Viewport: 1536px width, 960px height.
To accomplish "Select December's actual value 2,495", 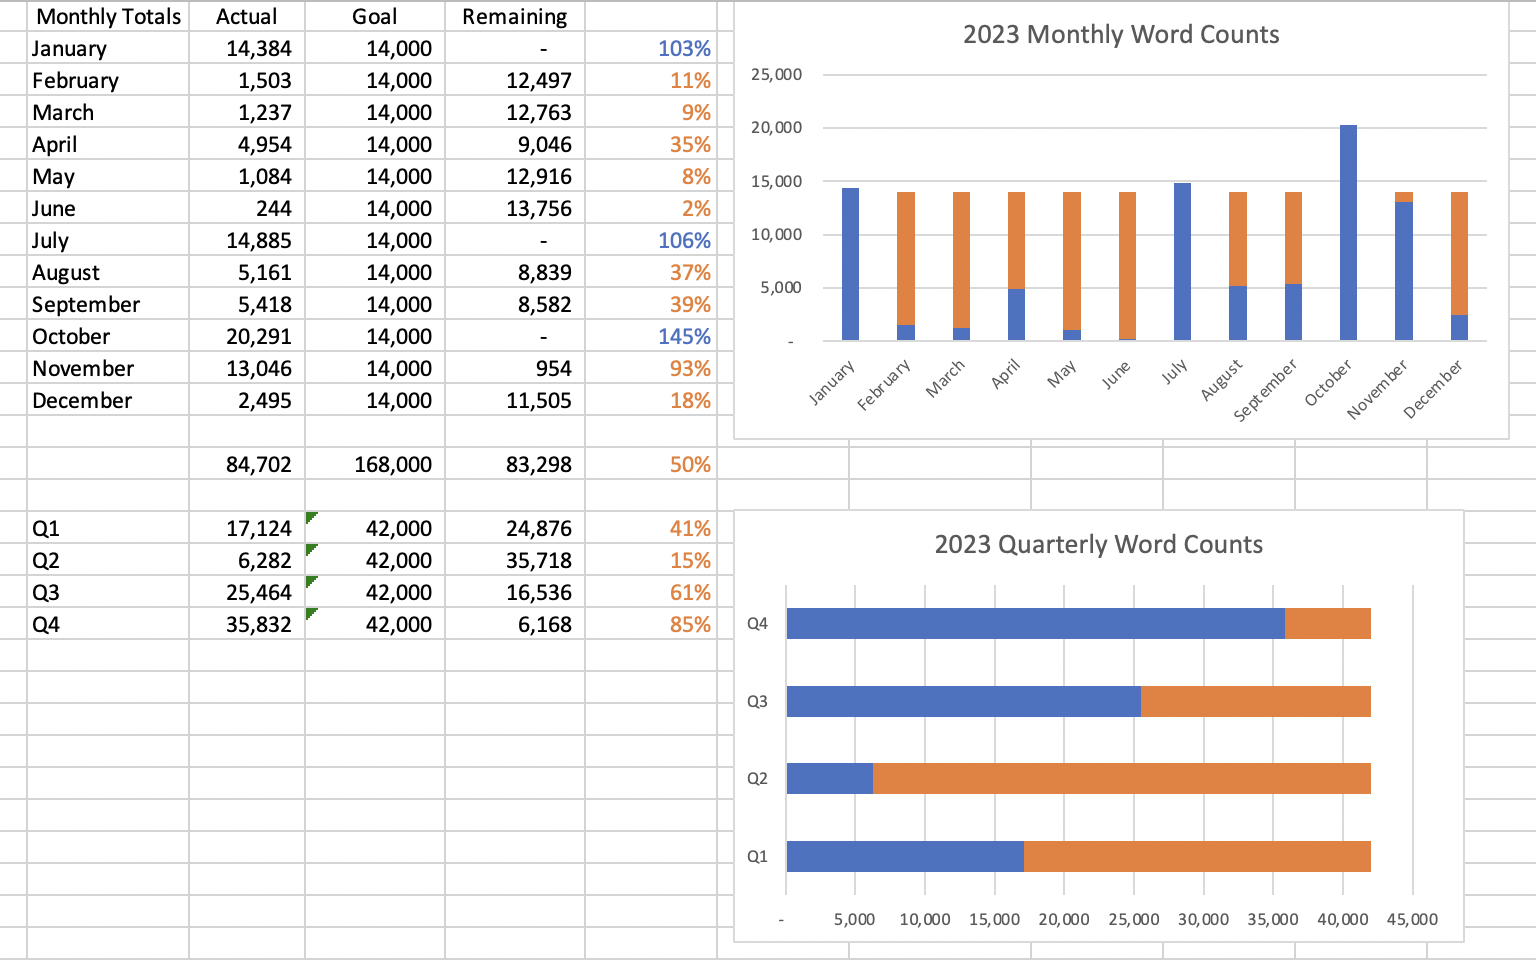I will pos(247,400).
